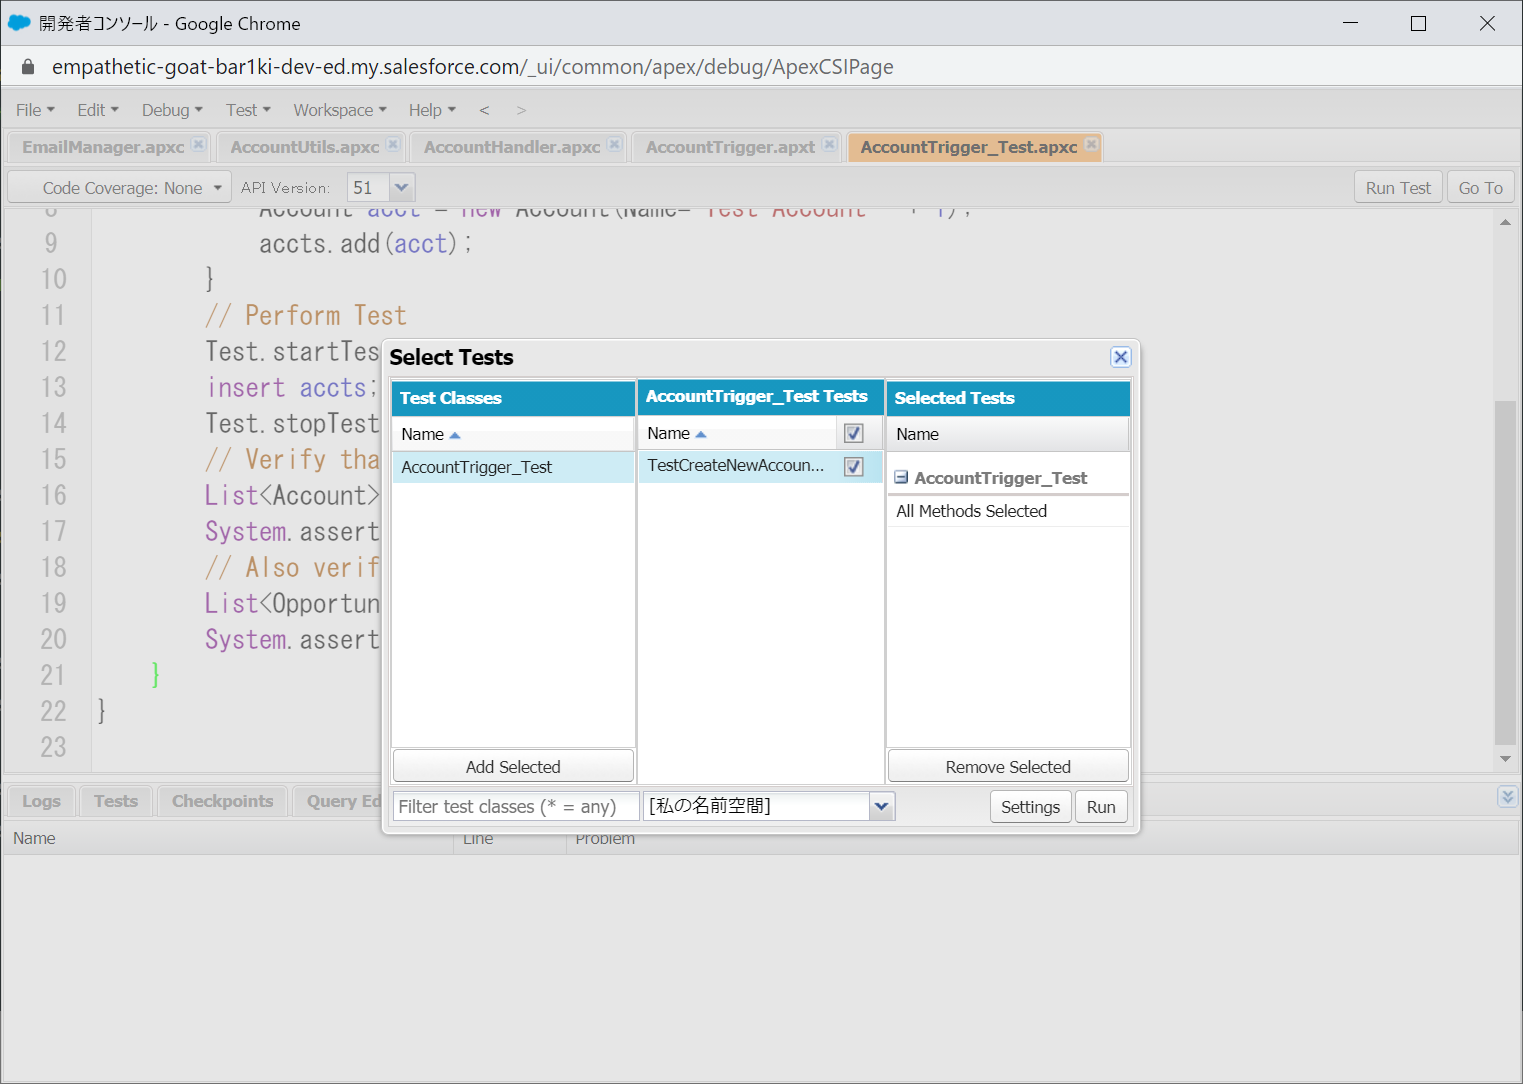Run the selected tests
1523x1084 pixels.
point(1101,807)
